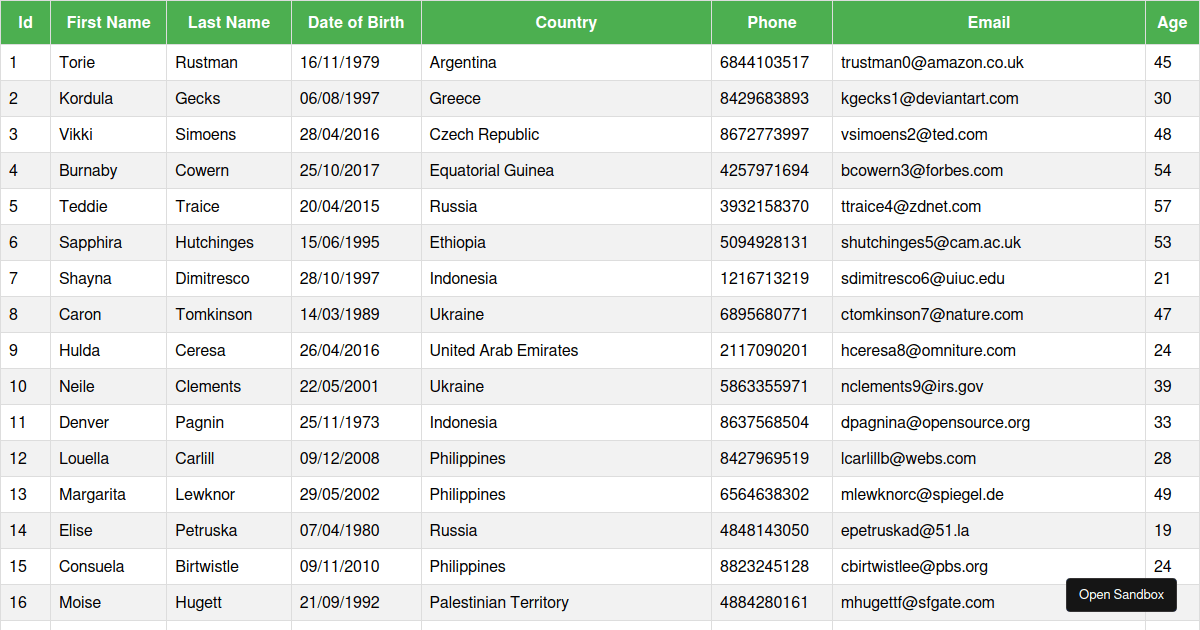Select the Date of Birth header
The height and width of the screenshot is (630, 1200).
coord(356,22)
